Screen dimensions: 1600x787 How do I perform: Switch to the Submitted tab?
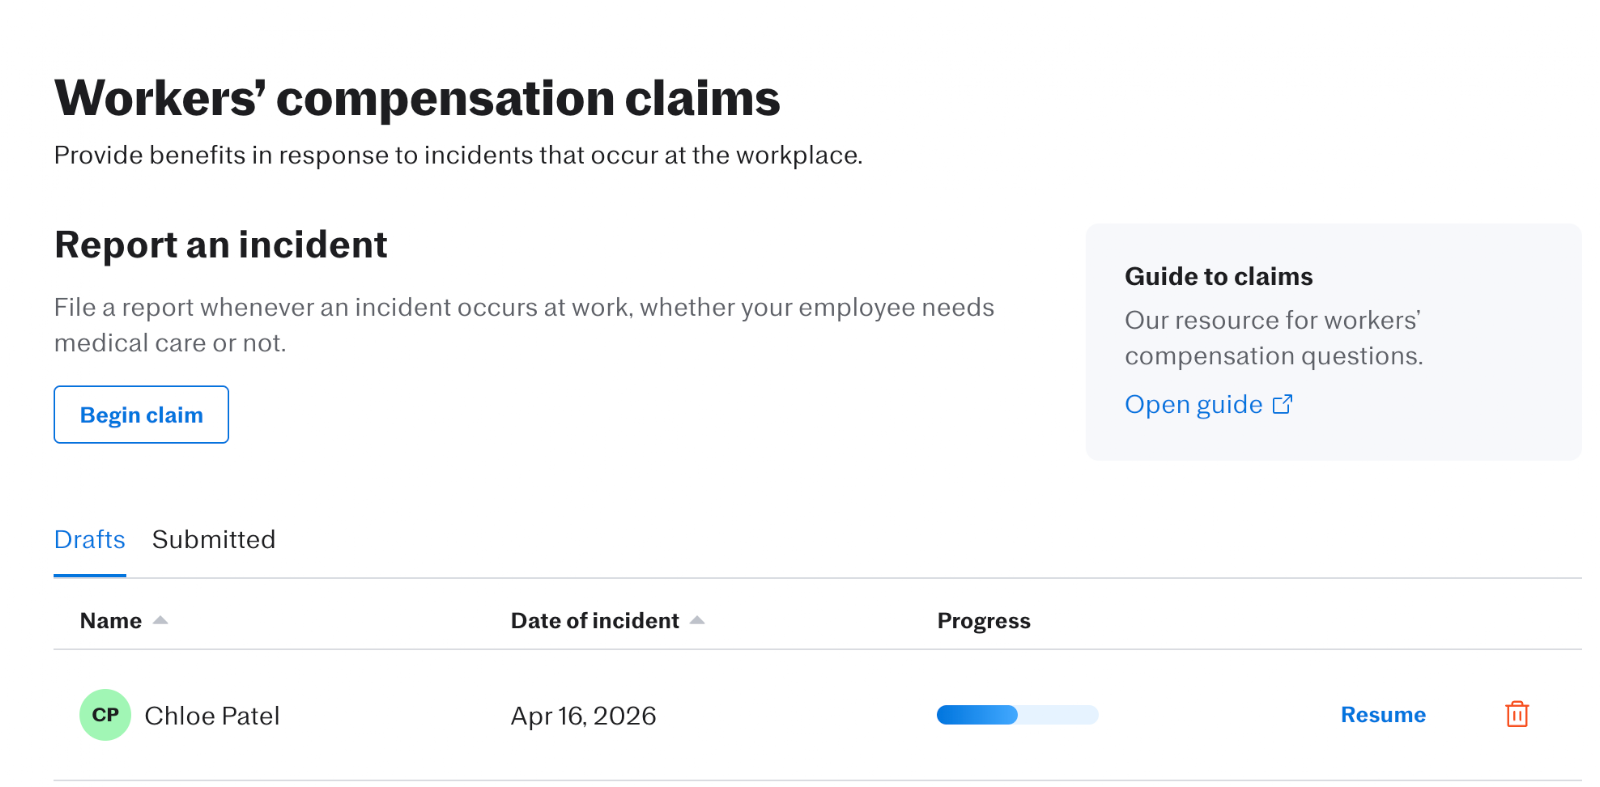(213, 540)
